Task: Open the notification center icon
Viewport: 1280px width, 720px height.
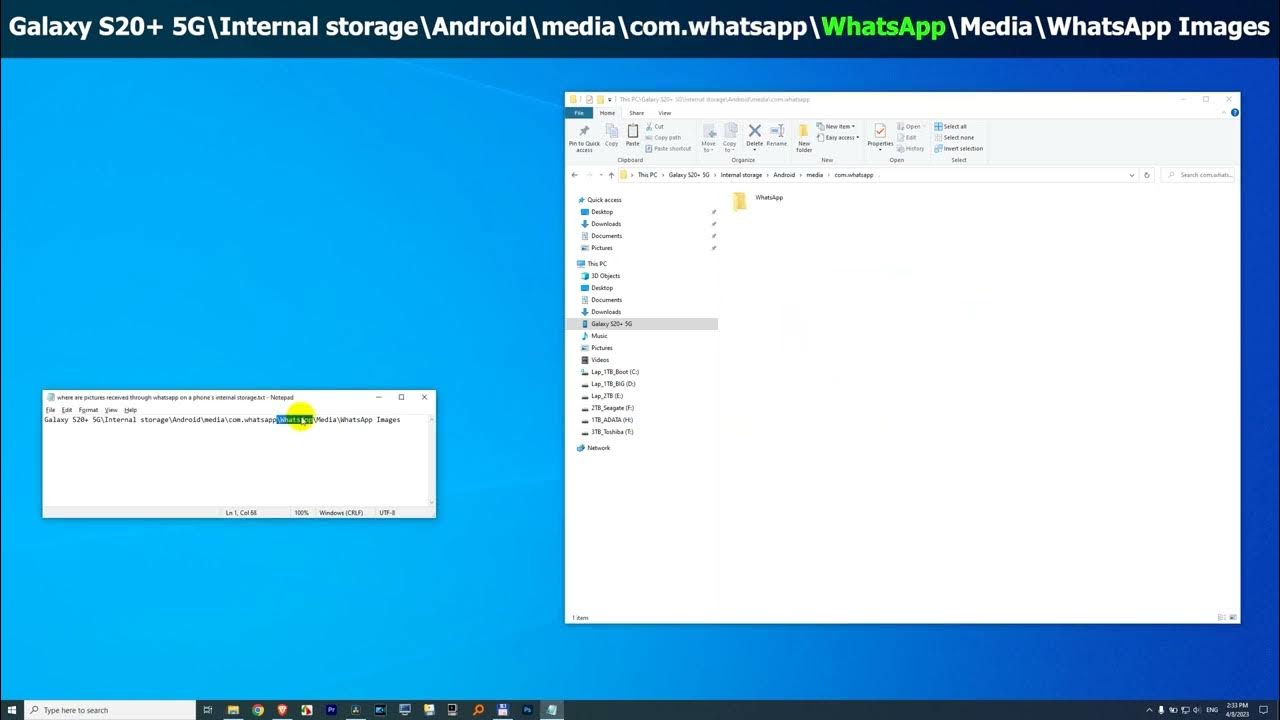Action: tap(1264, 710)
